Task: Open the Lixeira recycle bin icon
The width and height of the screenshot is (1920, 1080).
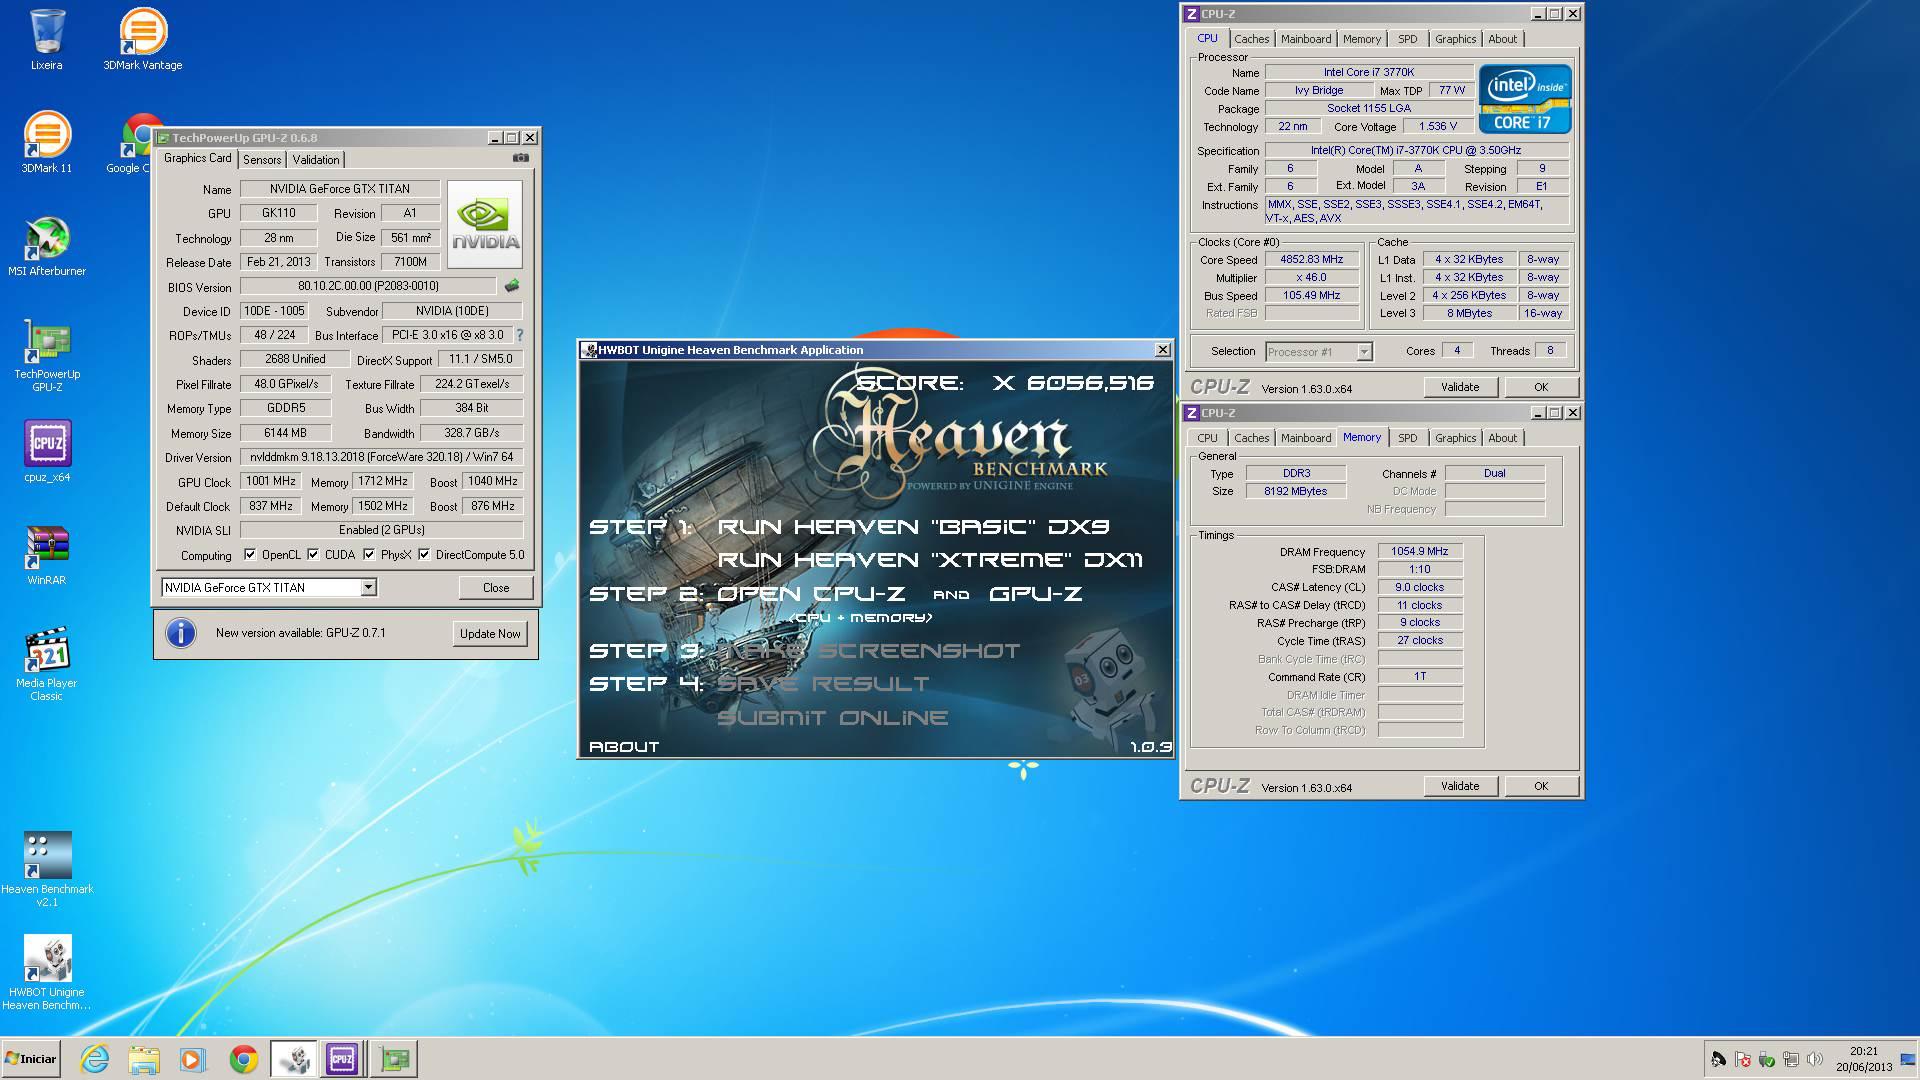Action: (46, 40)
